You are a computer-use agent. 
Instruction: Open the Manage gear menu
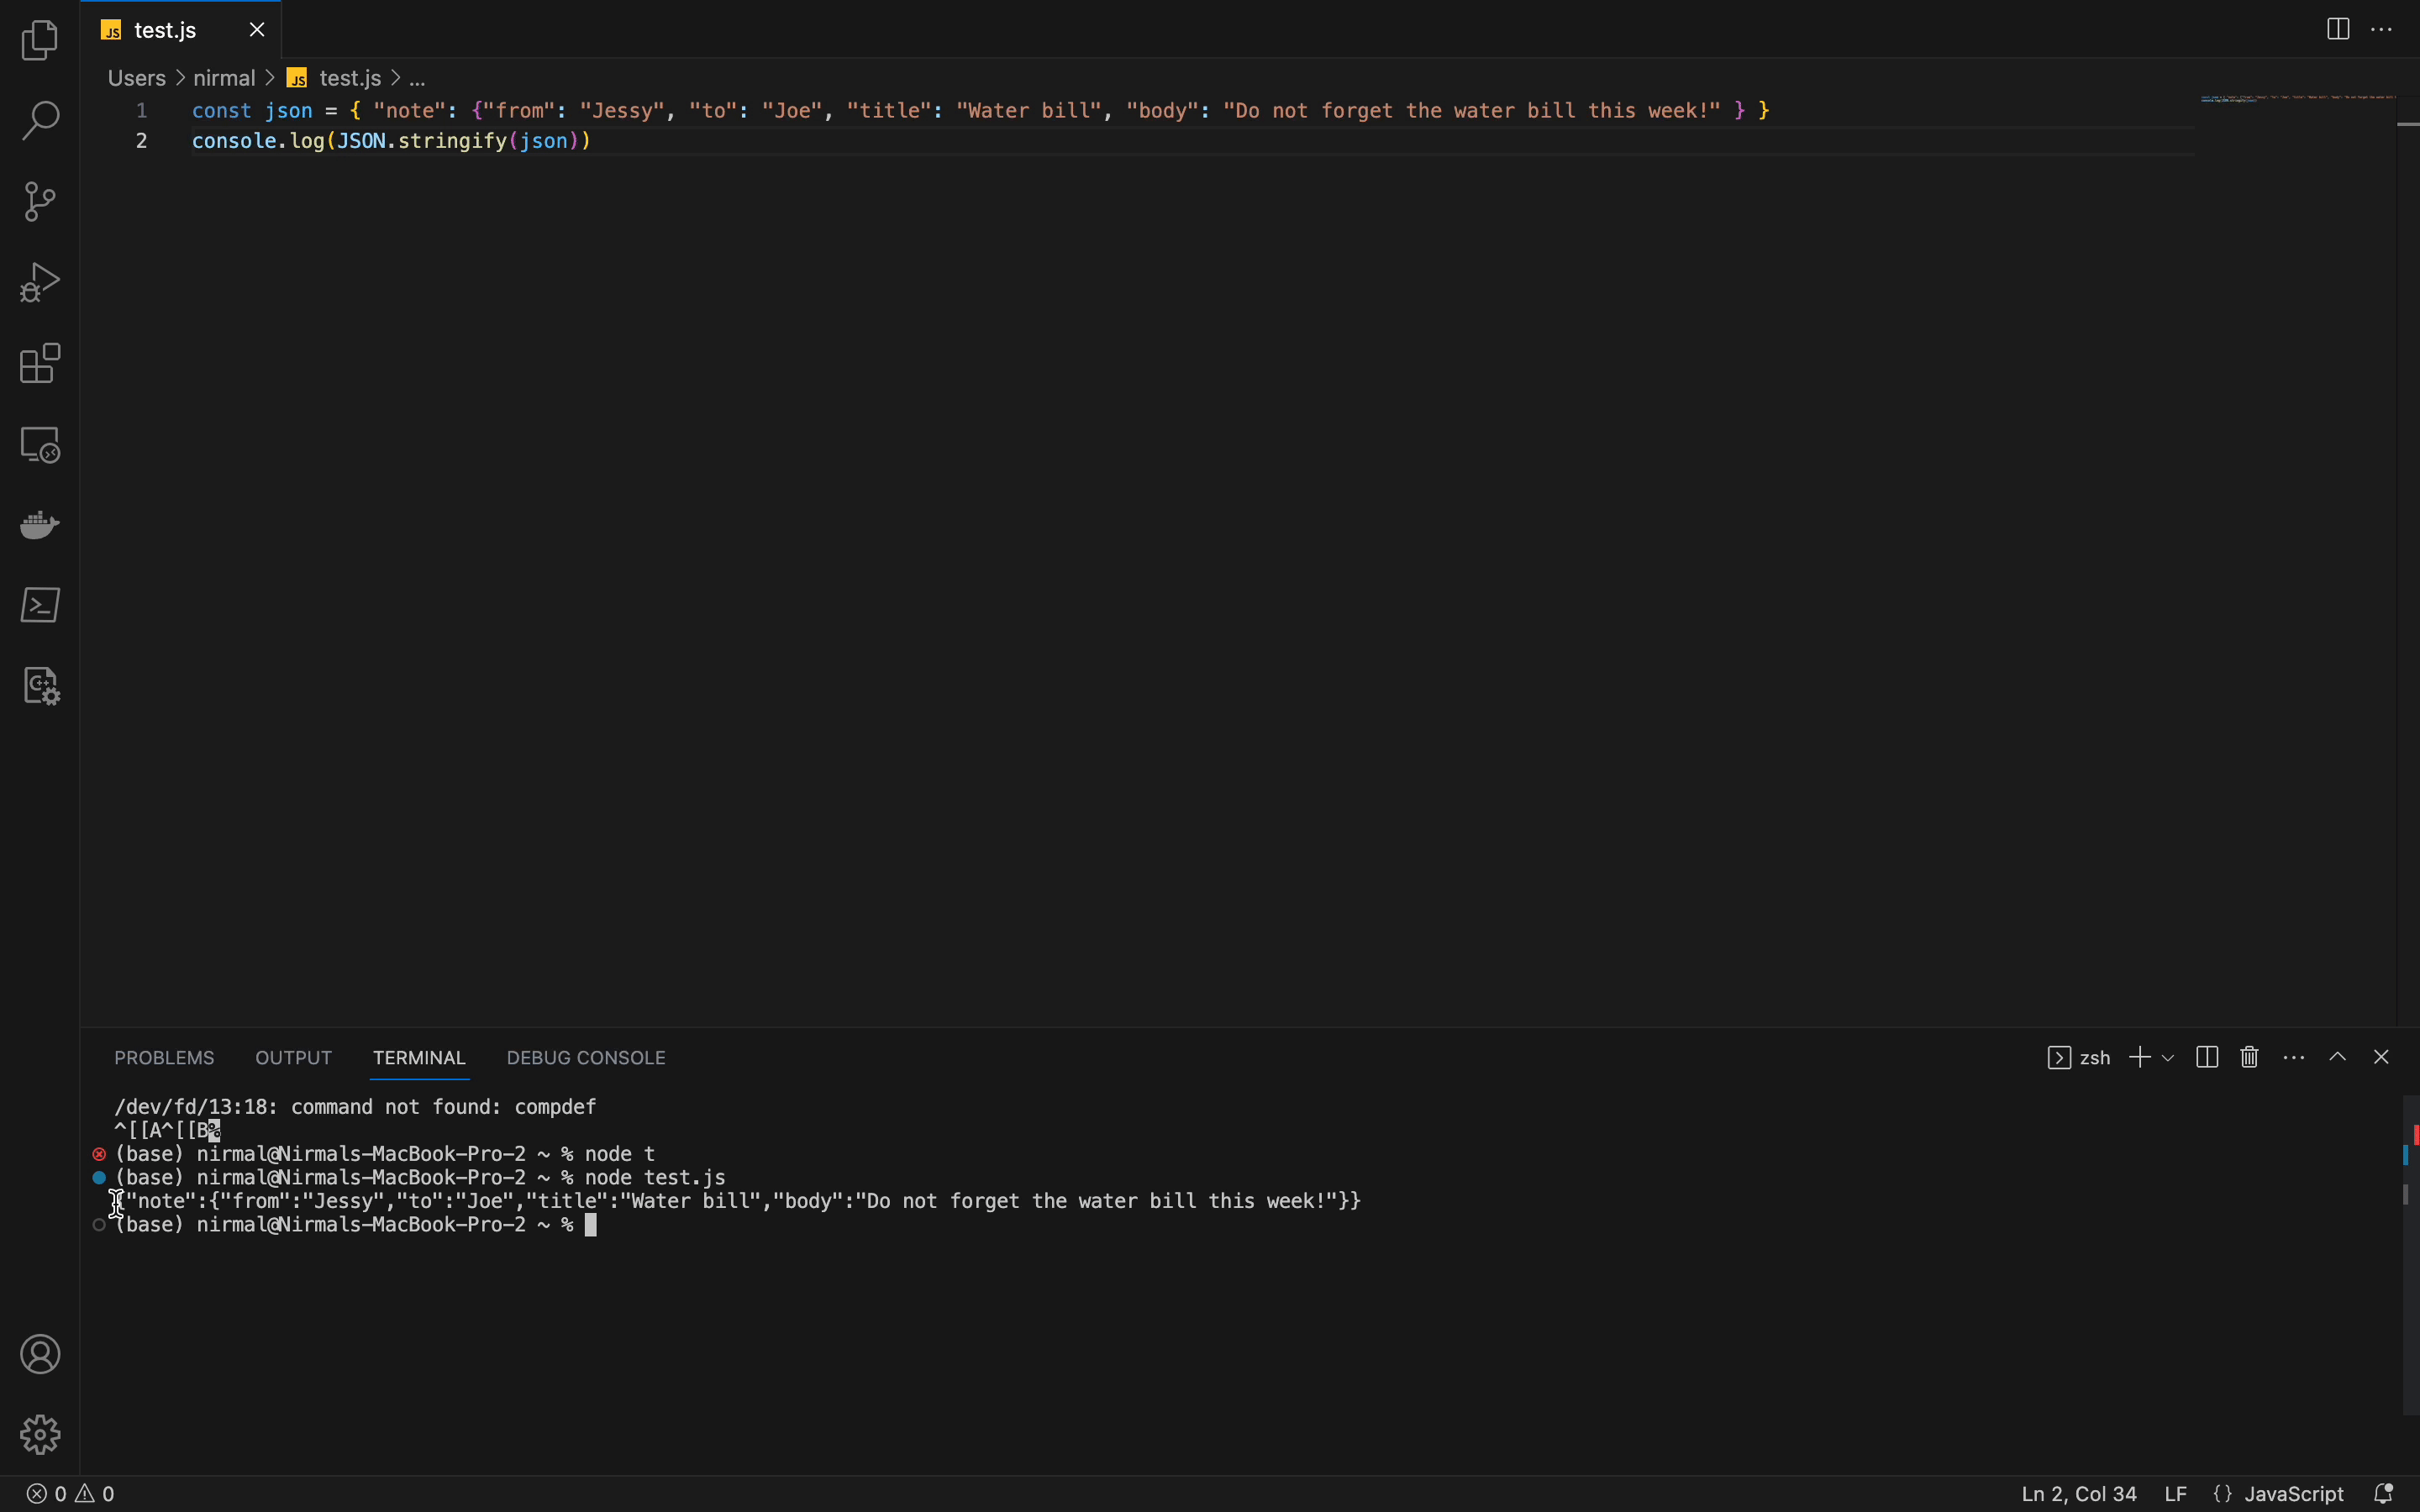click(x=40, y=1434)
